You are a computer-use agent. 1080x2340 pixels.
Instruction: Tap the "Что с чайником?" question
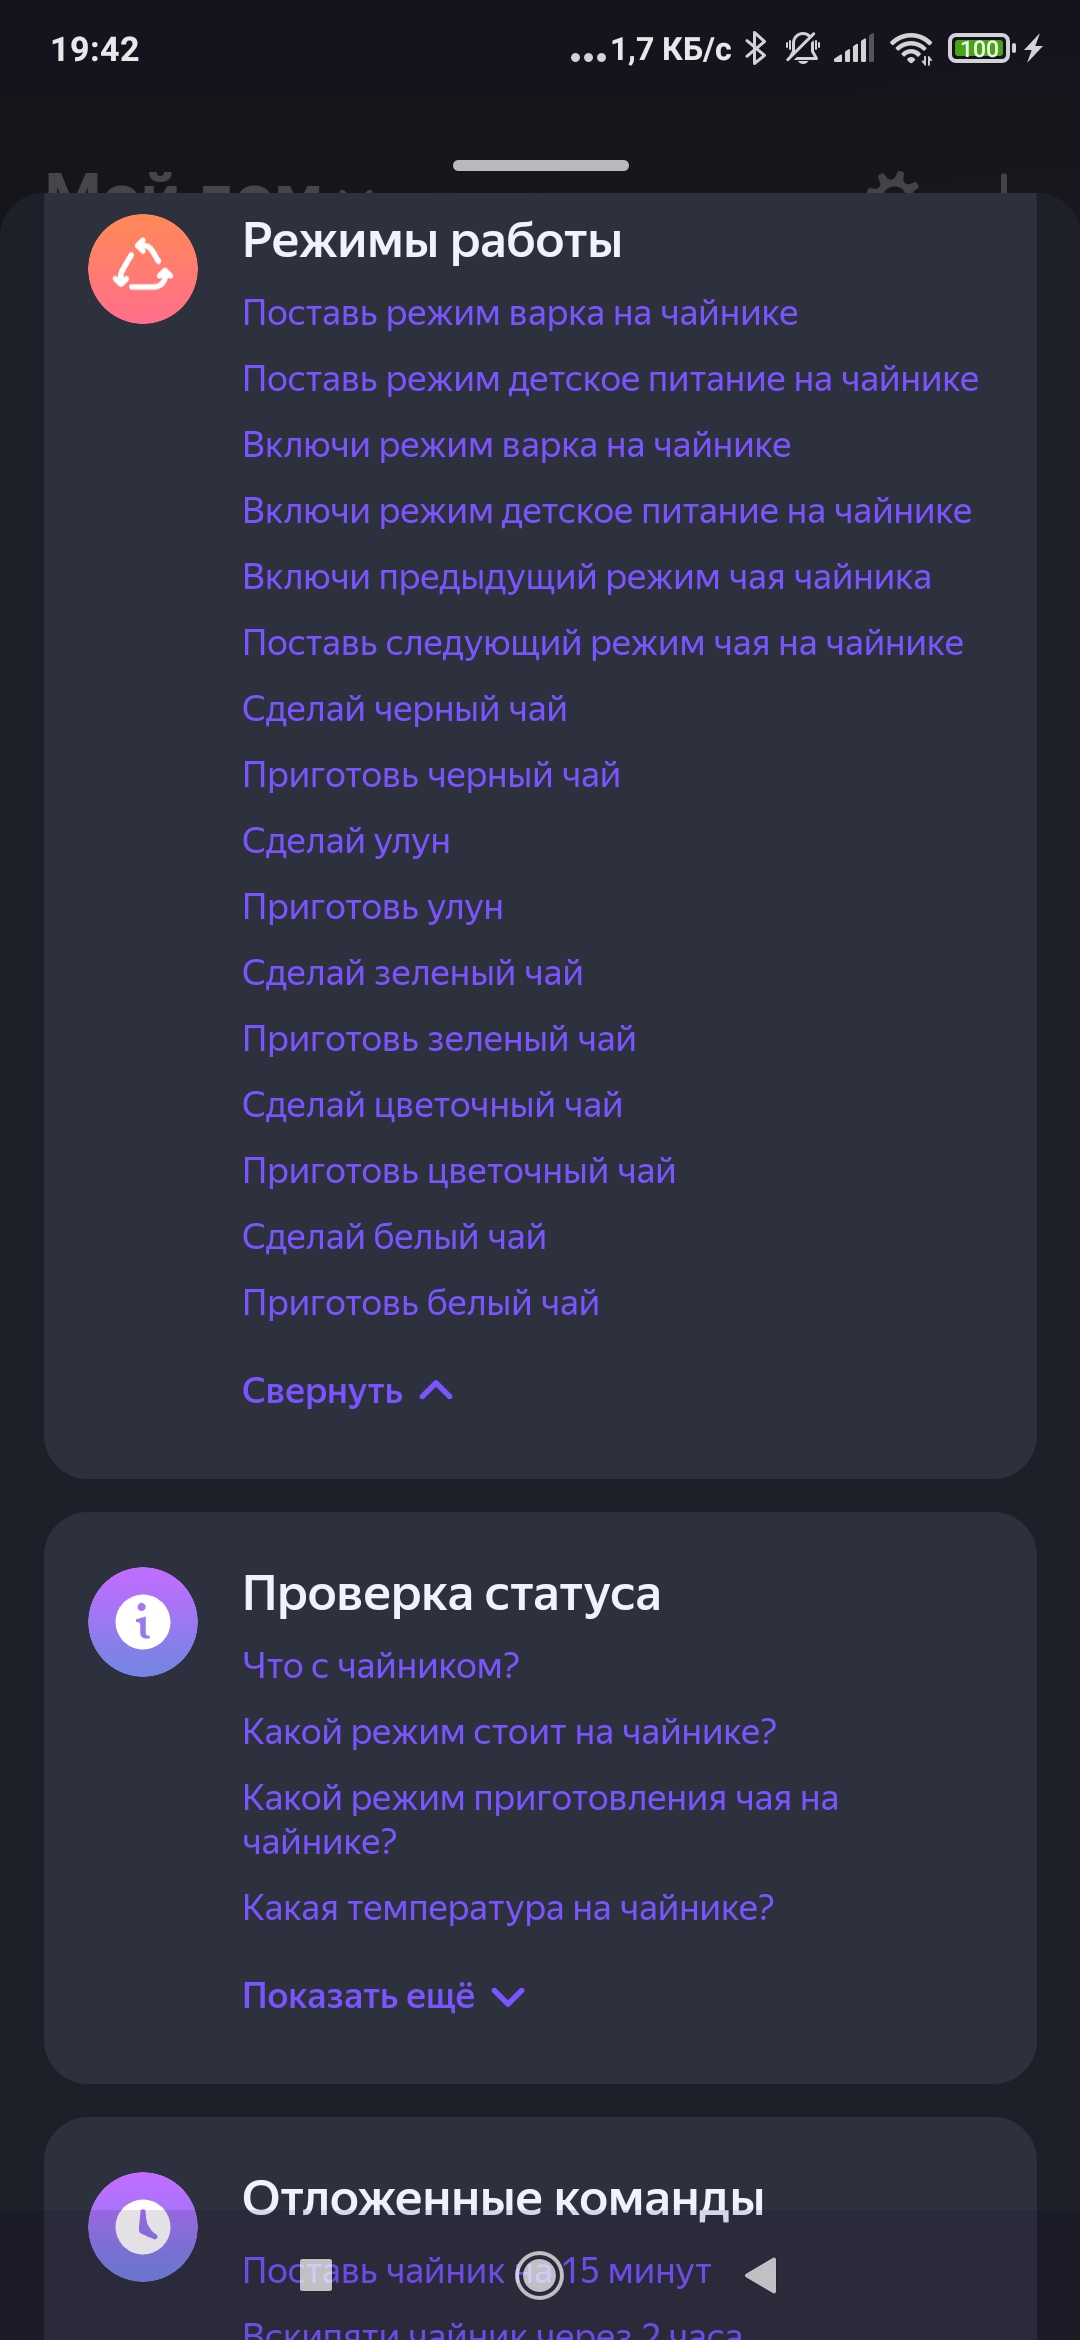coord(380,1666)
